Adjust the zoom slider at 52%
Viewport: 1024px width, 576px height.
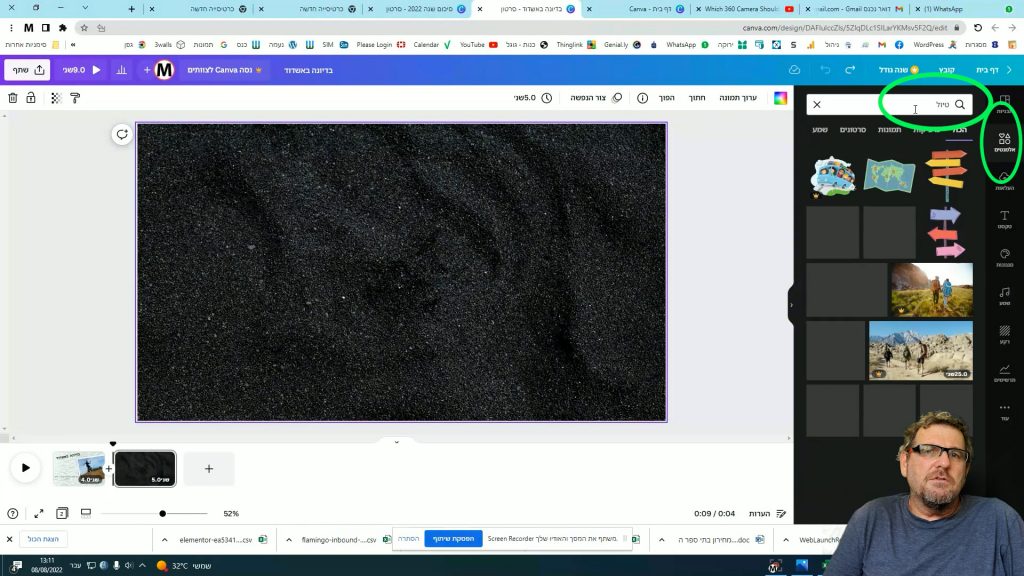(163, 513)
